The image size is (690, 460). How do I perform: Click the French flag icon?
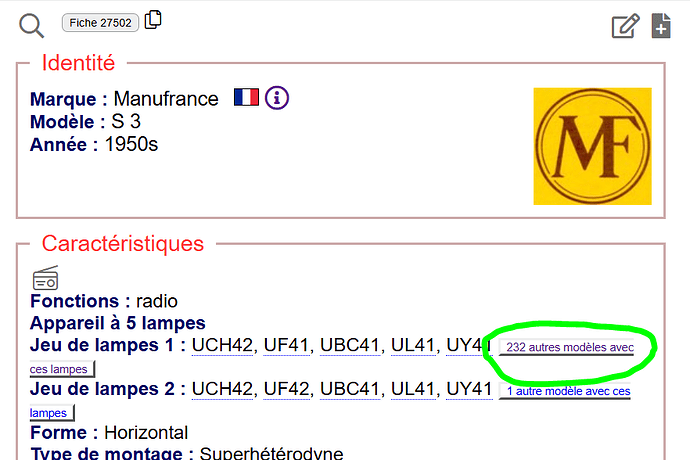246,97
